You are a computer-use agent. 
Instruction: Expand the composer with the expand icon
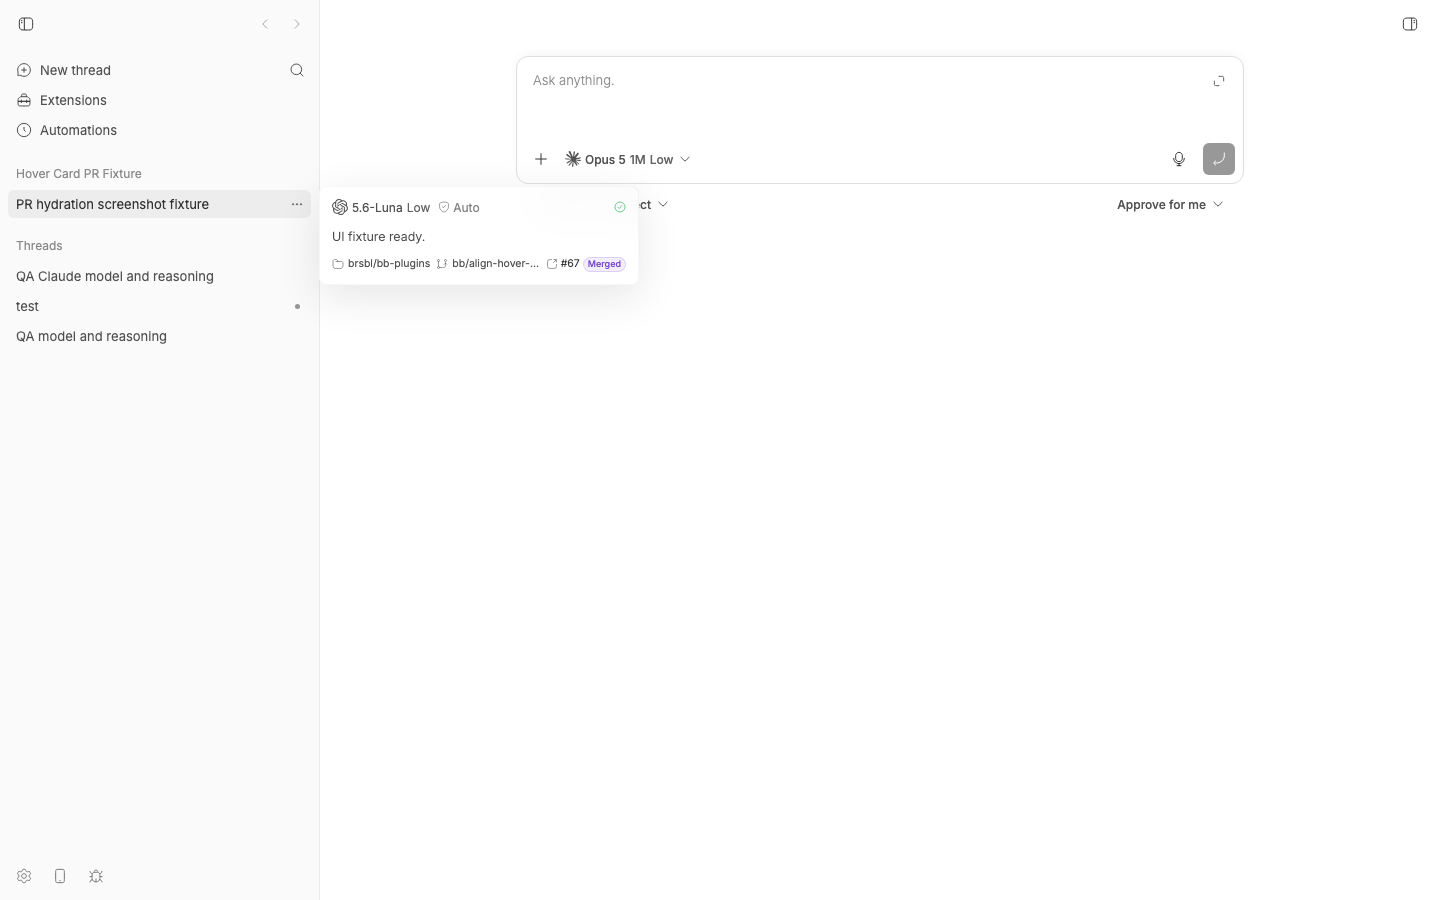1219,81
